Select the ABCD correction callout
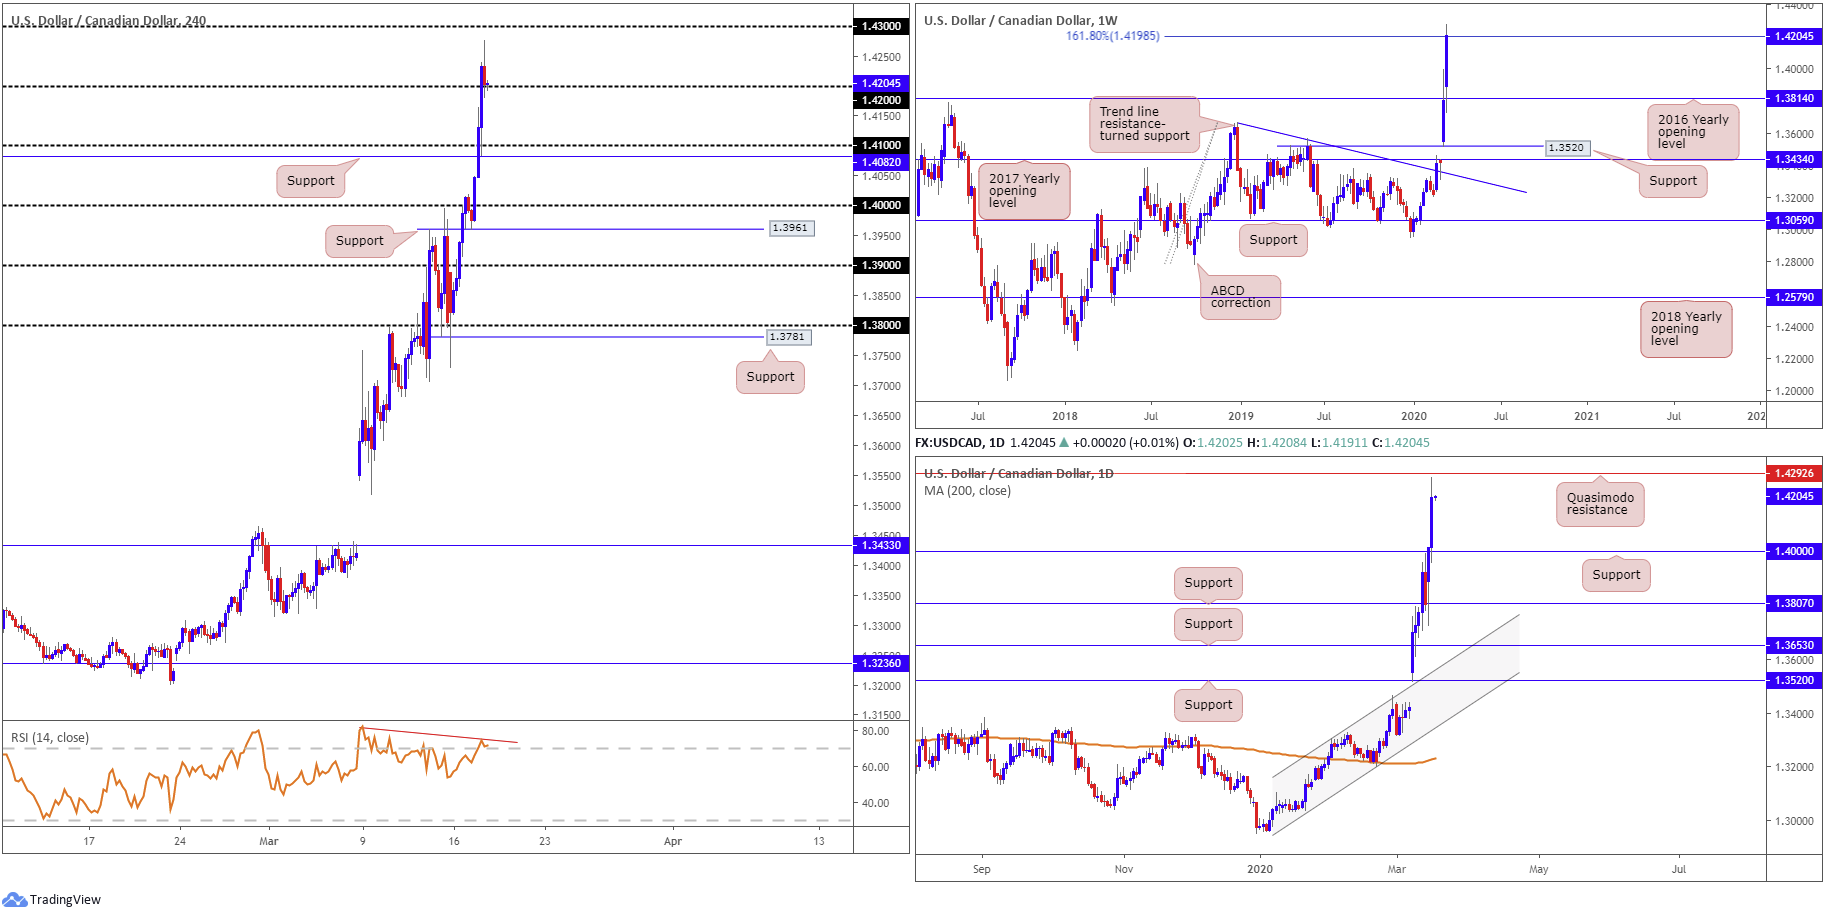The width and height of the screenshot is (1826, 912). click(x=1240, y=297)
